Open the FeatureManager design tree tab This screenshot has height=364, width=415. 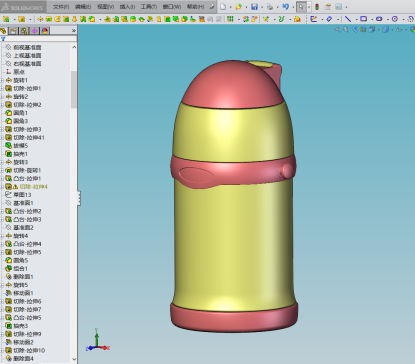click(x=3, y=31)
